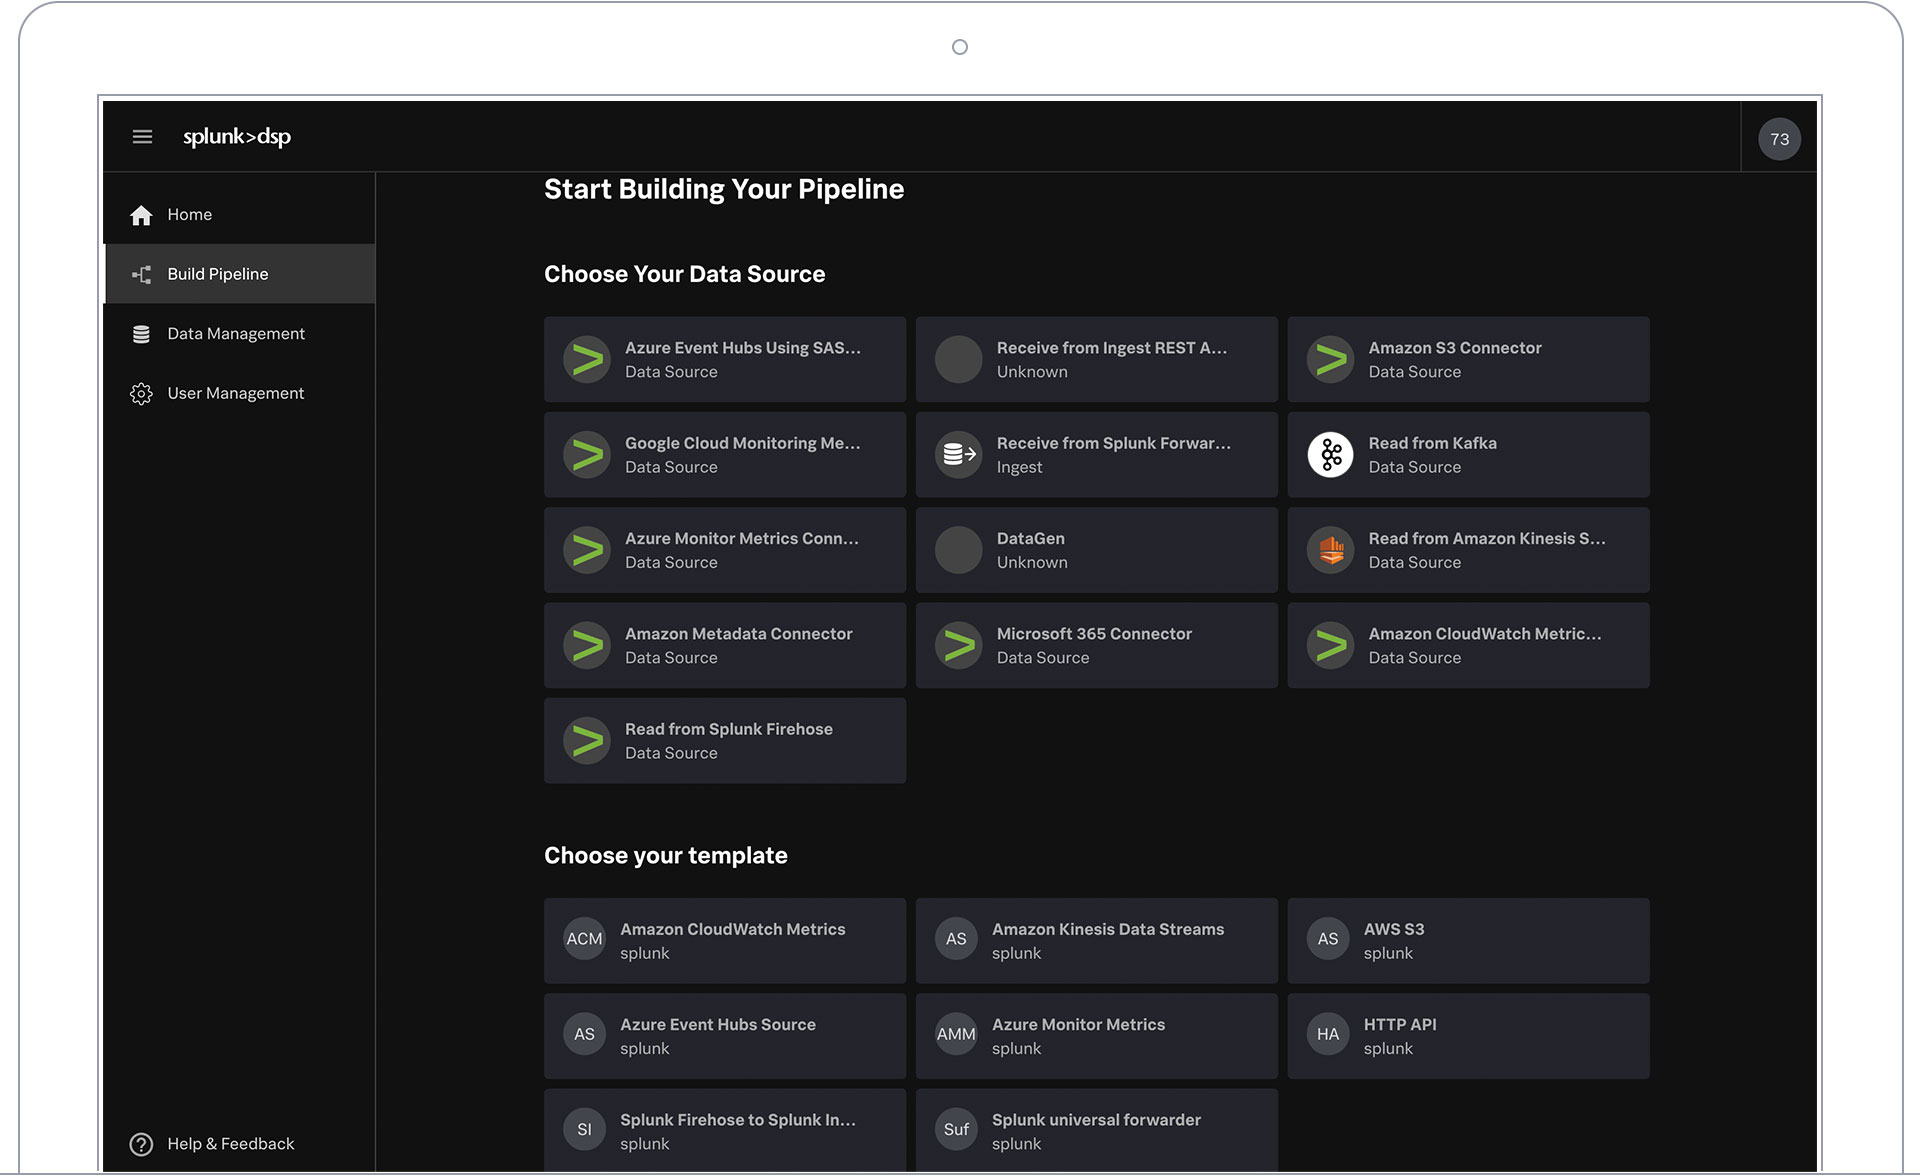
Task: Open User Management in the sidebar
Action: 239,394
